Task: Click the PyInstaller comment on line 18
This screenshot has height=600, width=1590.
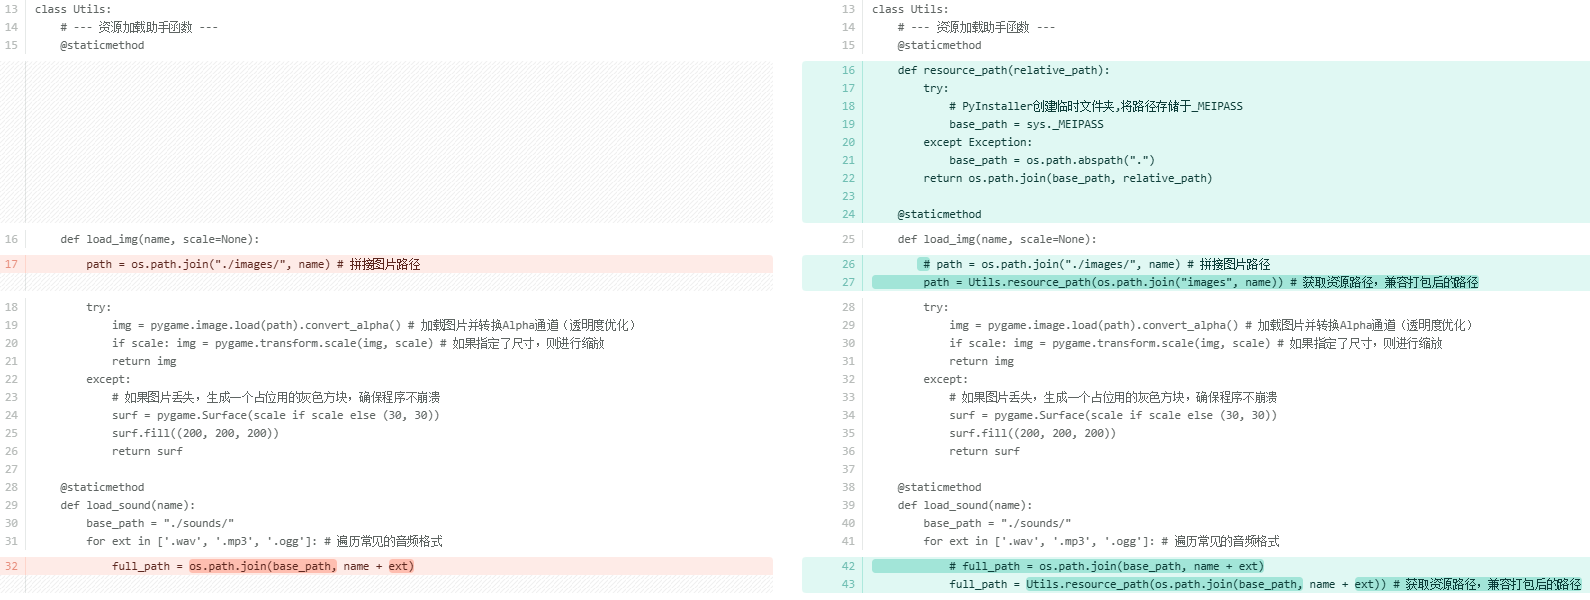Action: [1095, 107]
